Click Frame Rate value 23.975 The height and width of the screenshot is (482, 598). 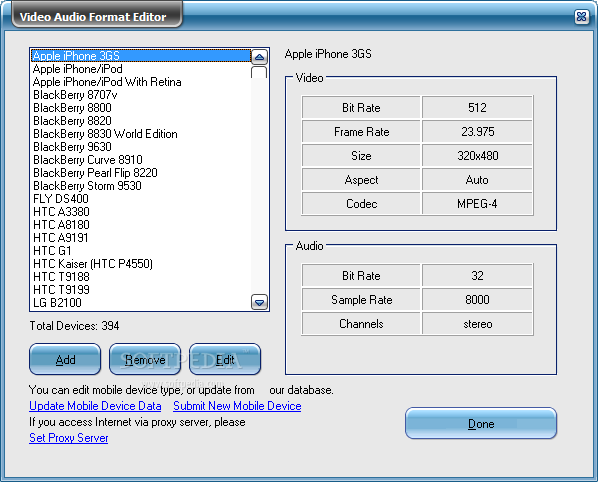click(477, 132)
